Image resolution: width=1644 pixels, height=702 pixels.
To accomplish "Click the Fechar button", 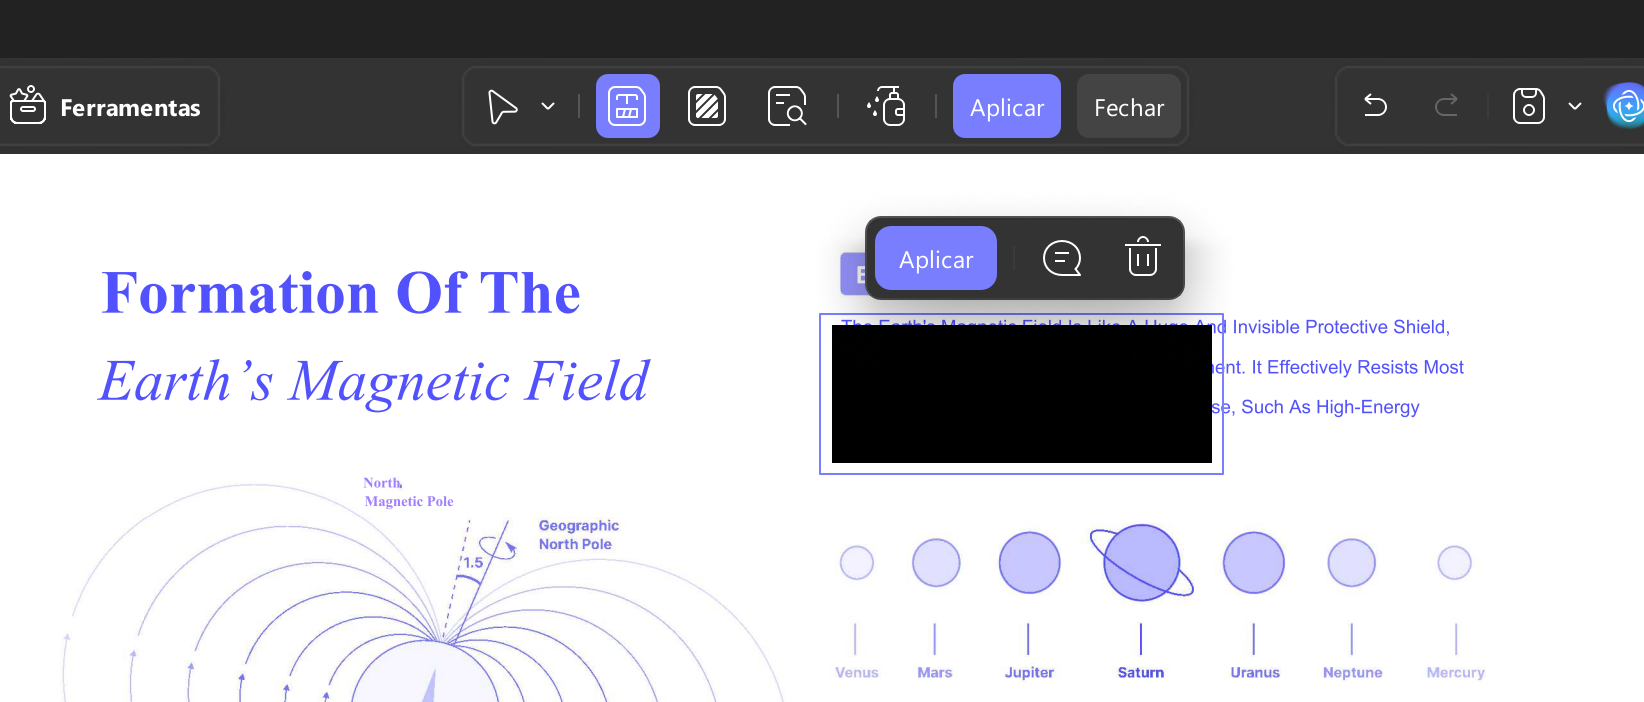I will coord(1129,106).
